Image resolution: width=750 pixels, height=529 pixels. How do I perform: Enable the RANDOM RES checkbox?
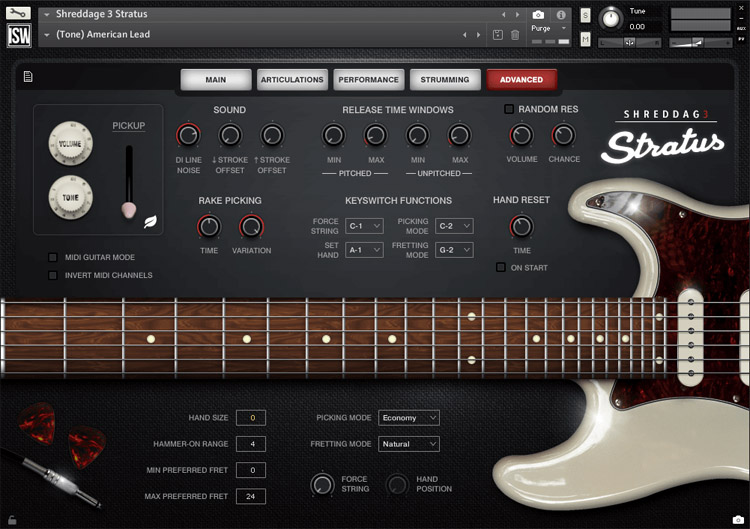click(509, 109)
